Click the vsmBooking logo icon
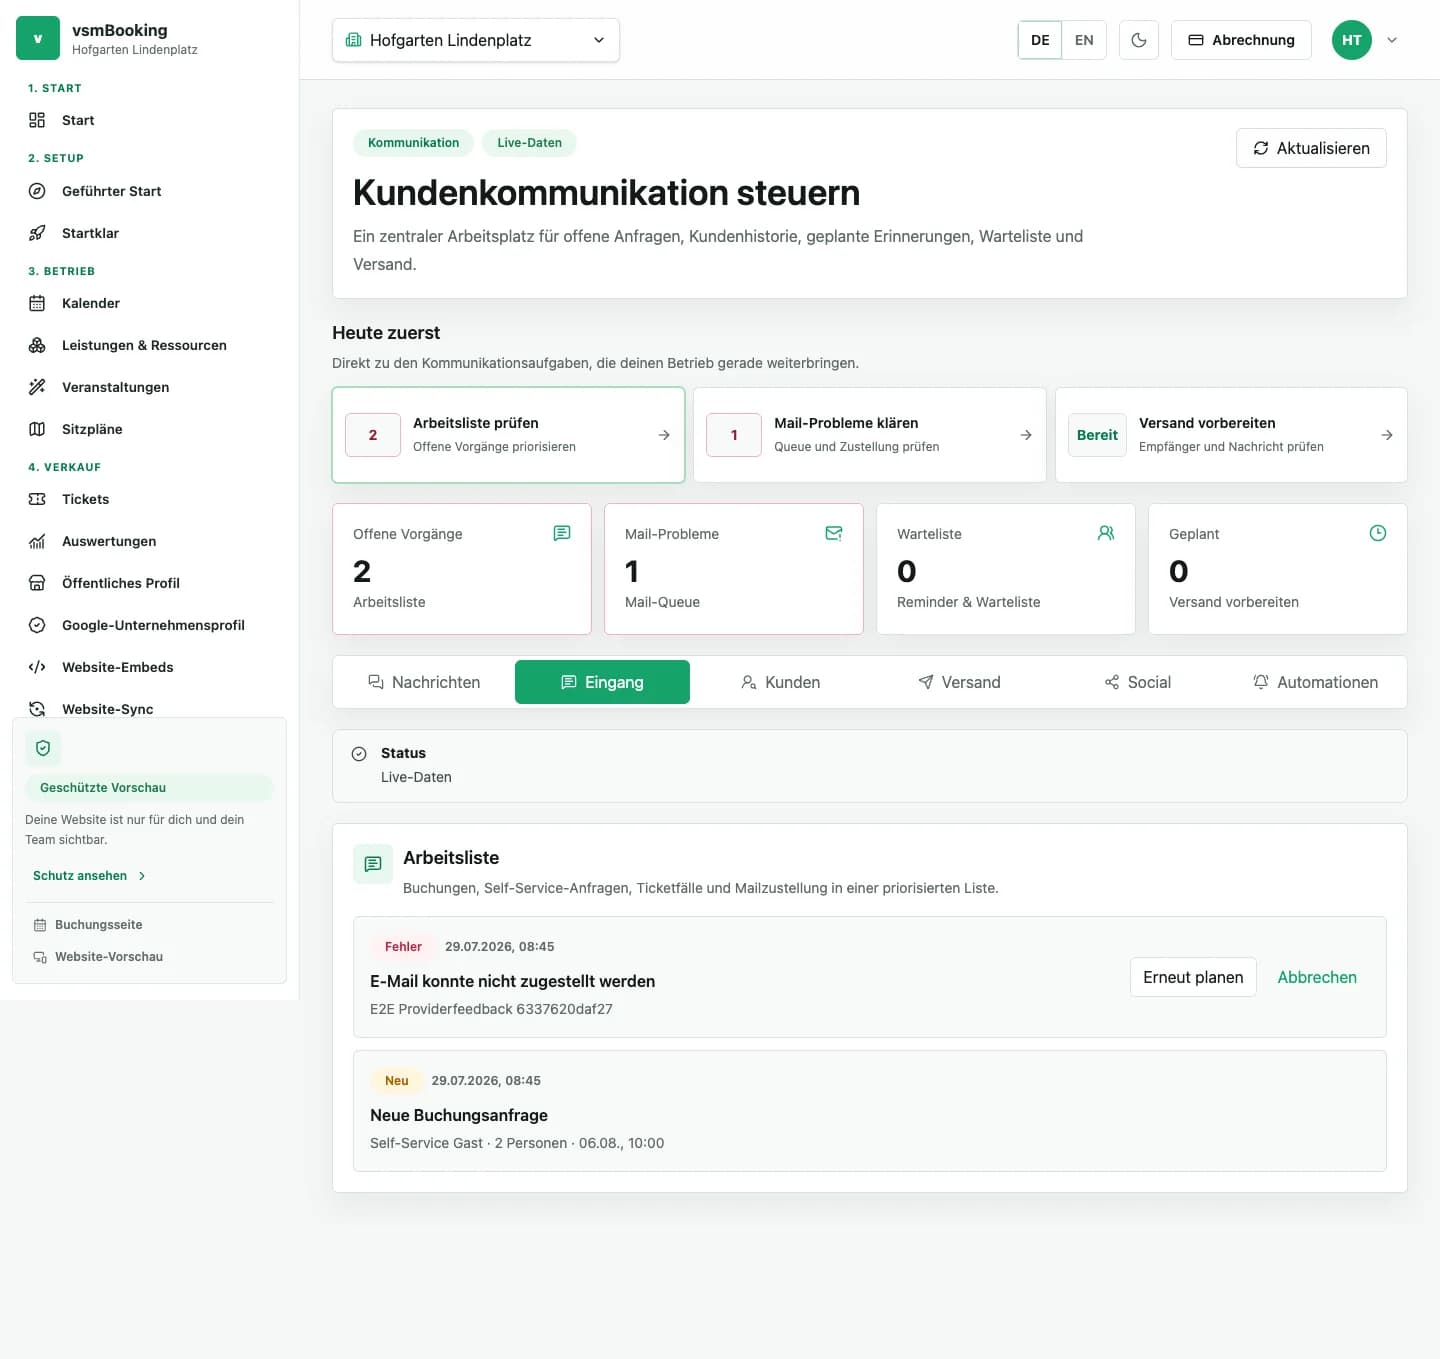This screenshot has width=1440, height=1359. [38, 39]
